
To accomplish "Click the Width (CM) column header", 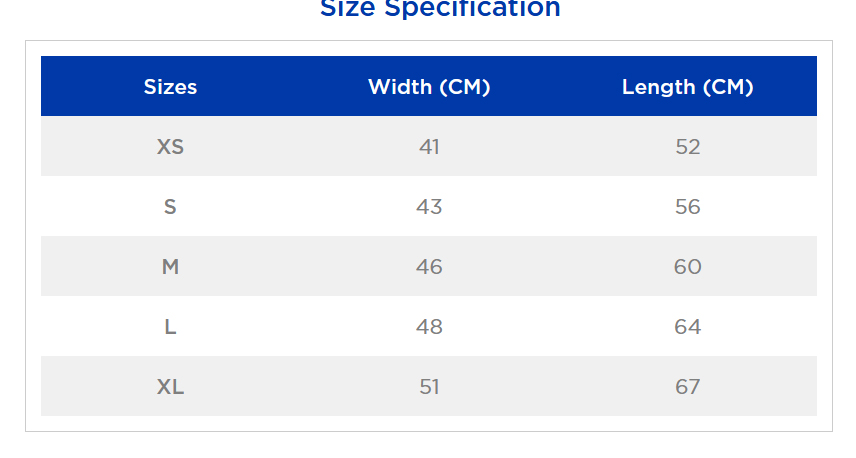I will tap(429, 87).
